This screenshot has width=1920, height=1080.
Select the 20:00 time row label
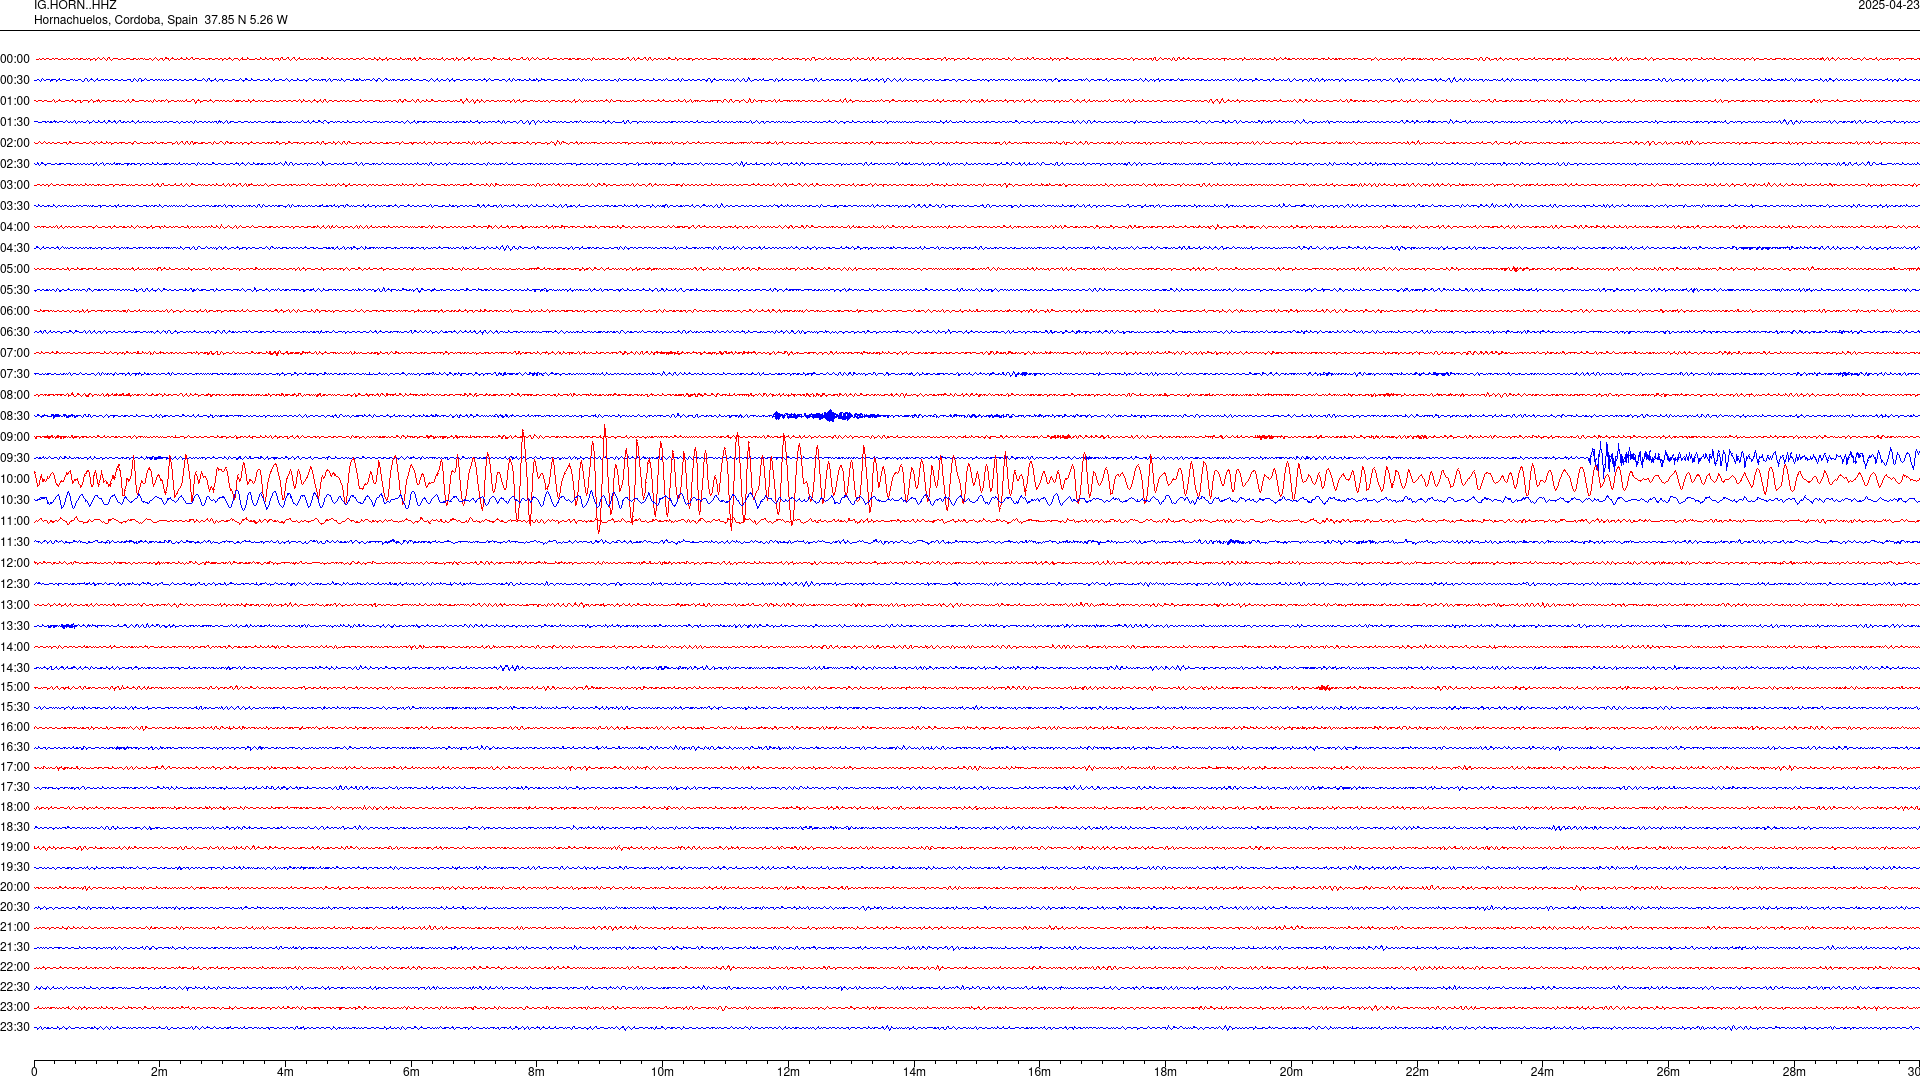point(15,887)
